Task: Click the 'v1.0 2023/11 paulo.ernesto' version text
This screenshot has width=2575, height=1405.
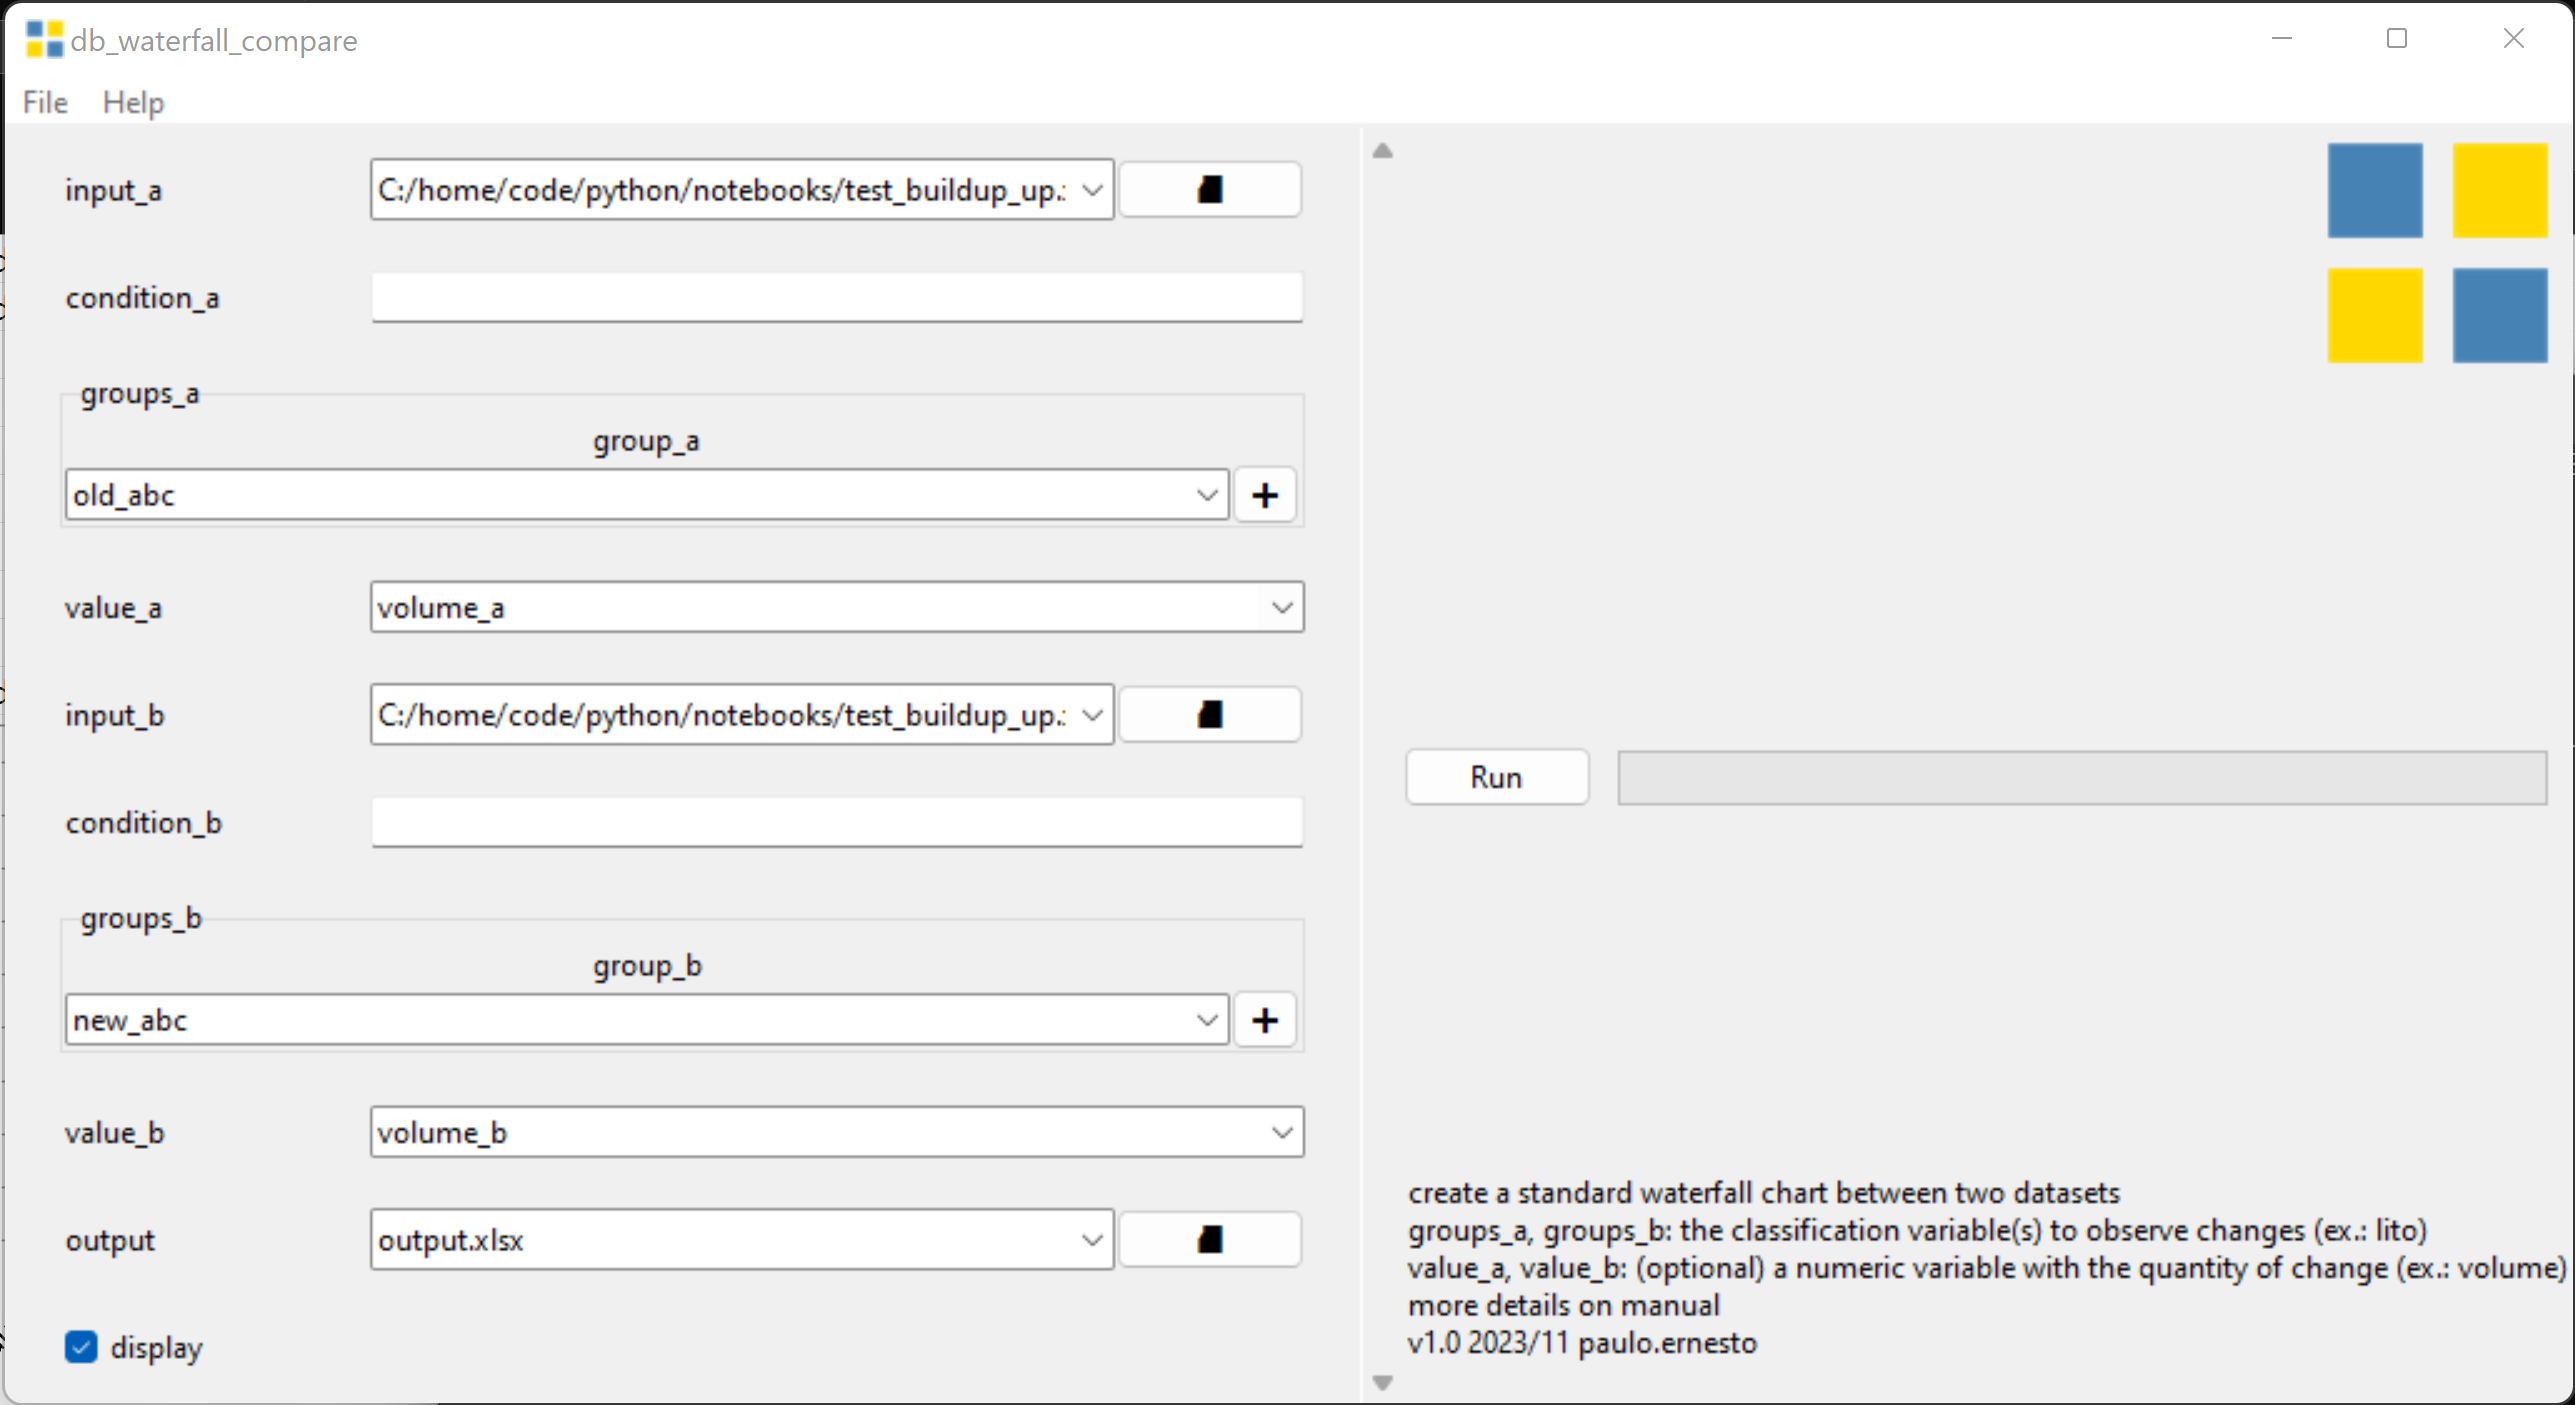Action: 1582,1343
